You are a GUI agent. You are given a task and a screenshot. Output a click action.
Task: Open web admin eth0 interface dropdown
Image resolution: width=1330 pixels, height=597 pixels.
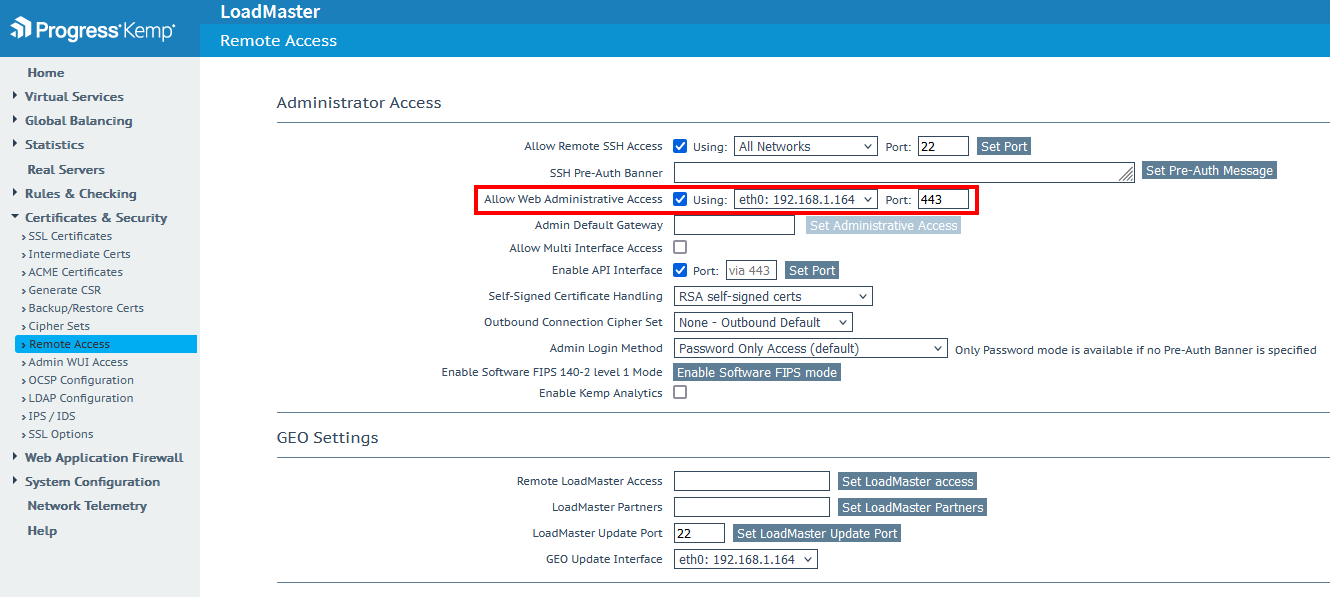point(806,199)
